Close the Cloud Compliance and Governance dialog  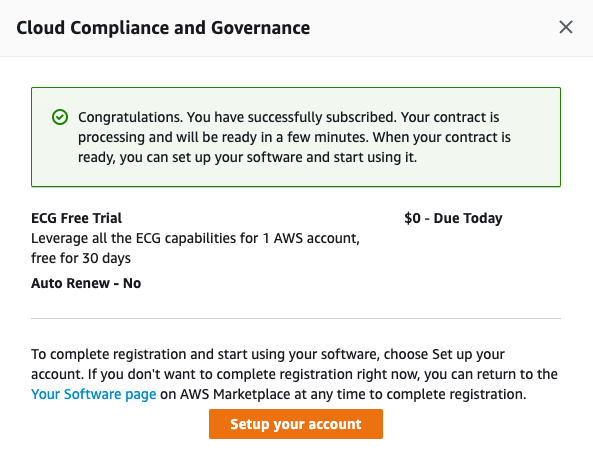point(566,27)
